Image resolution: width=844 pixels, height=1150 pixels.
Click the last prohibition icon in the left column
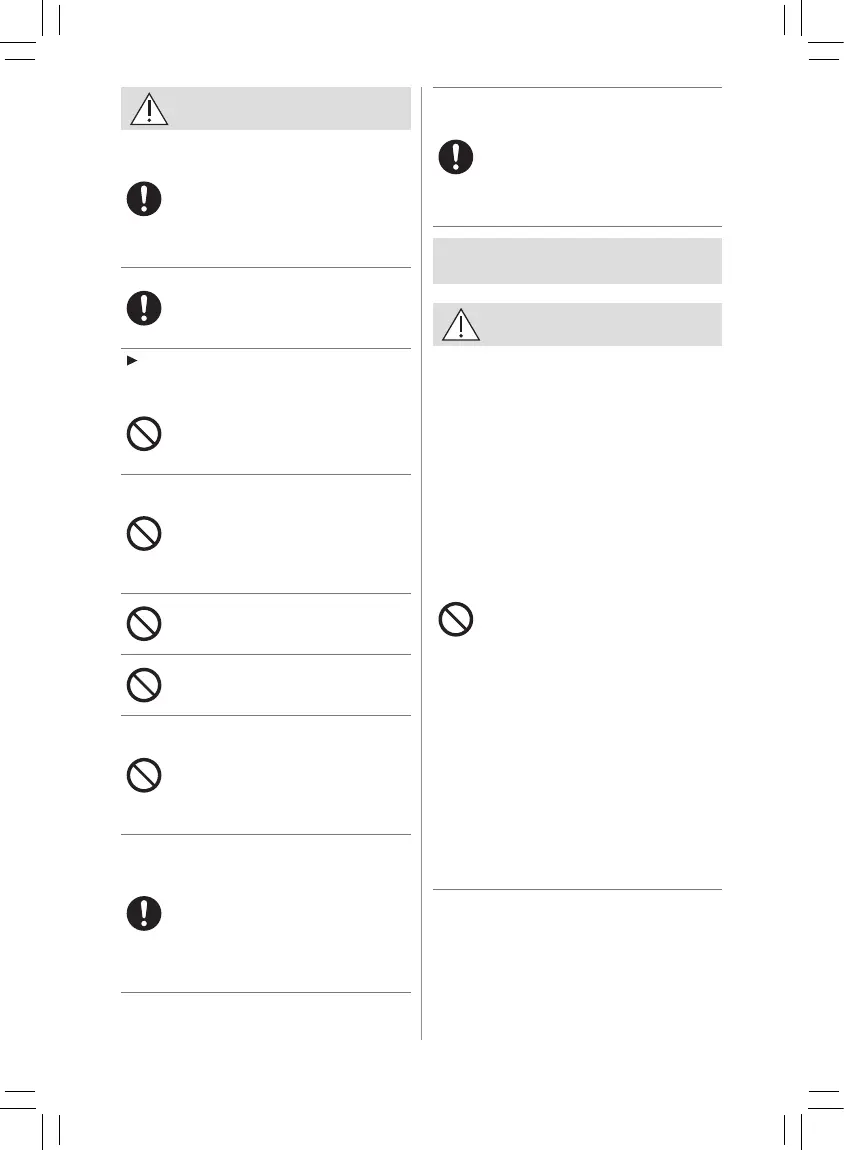[145, 775]
